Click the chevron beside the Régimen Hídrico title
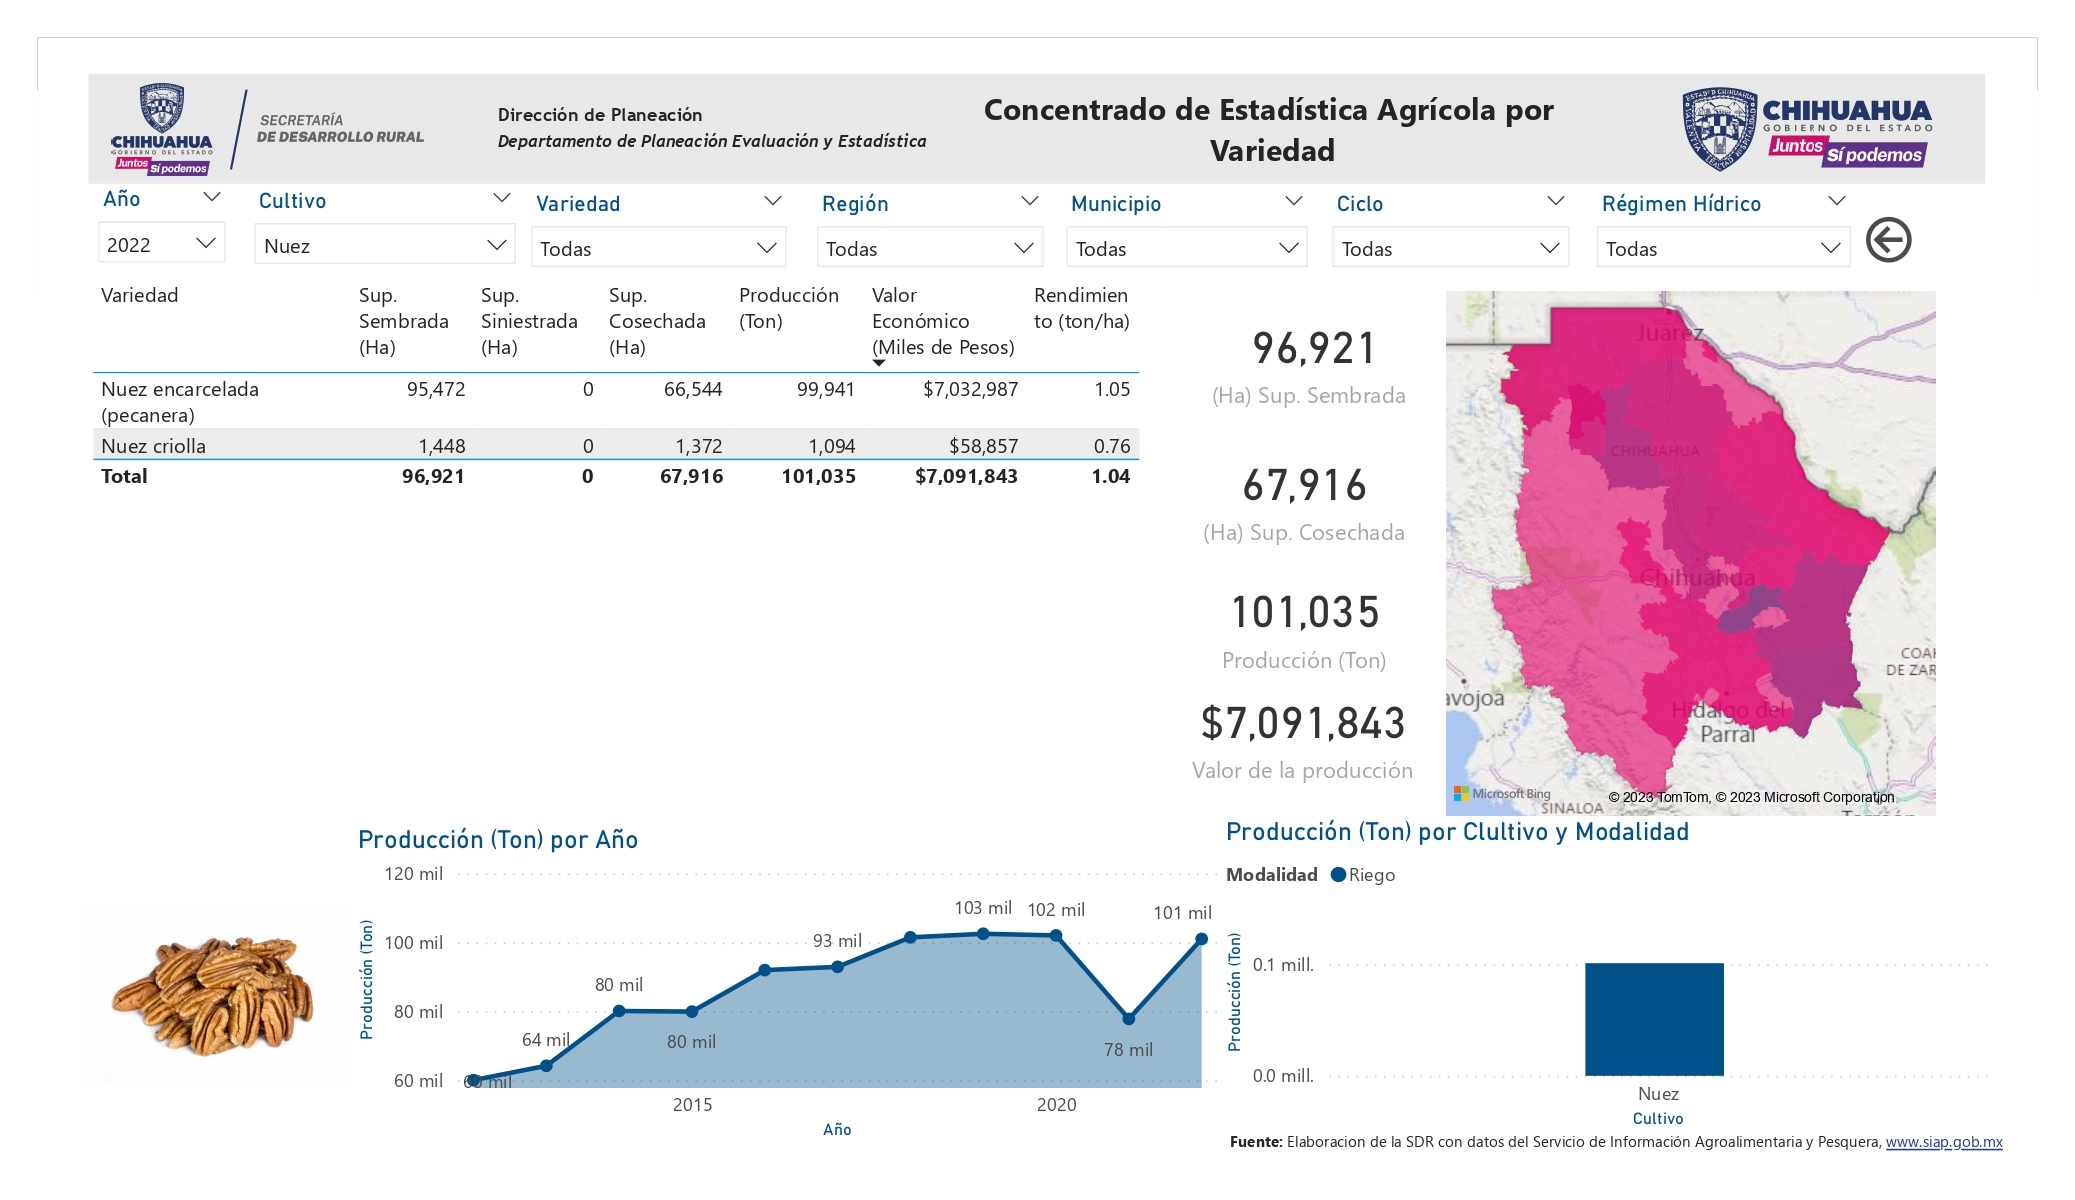Screen dimensions: 2075x1200 click(x=1836, y=201)
